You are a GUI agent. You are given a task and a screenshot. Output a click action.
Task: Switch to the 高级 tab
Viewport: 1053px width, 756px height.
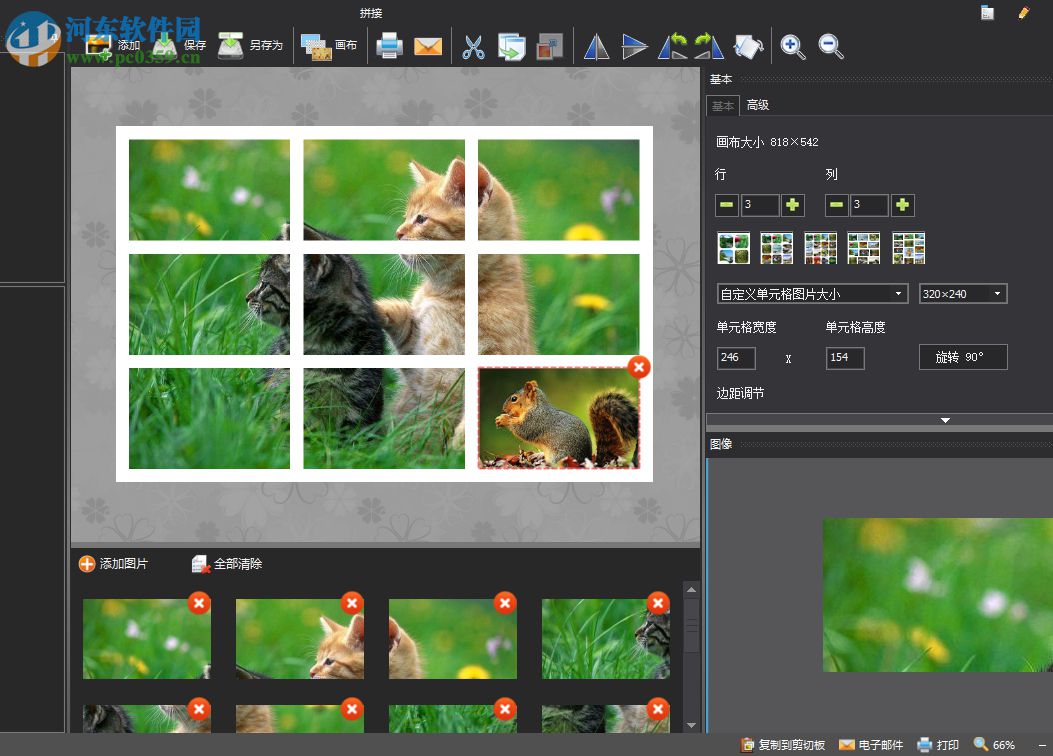click(758, 105)
